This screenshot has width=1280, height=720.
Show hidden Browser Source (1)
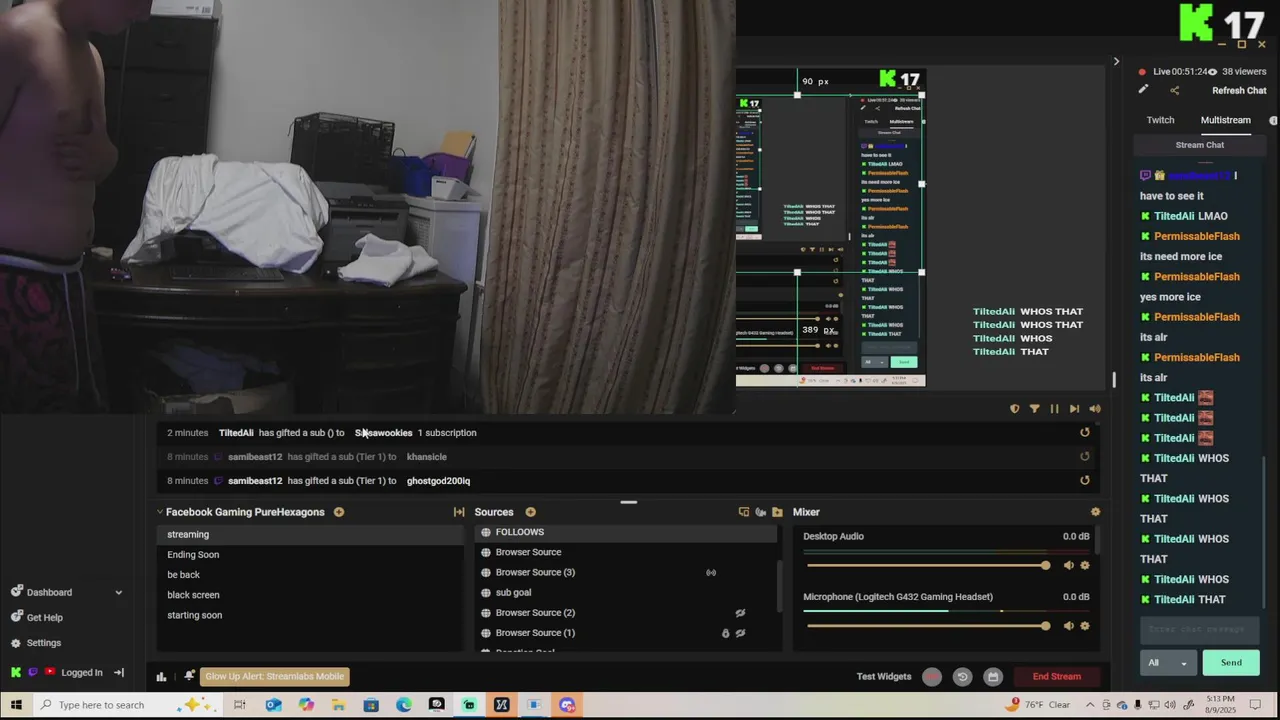point(740,633)
